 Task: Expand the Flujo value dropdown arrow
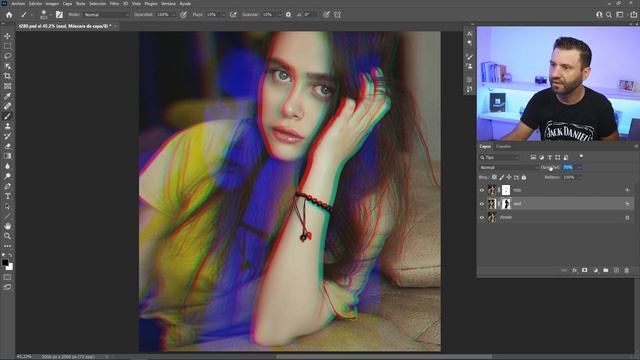pyautogui.click(x=223, y=15)
